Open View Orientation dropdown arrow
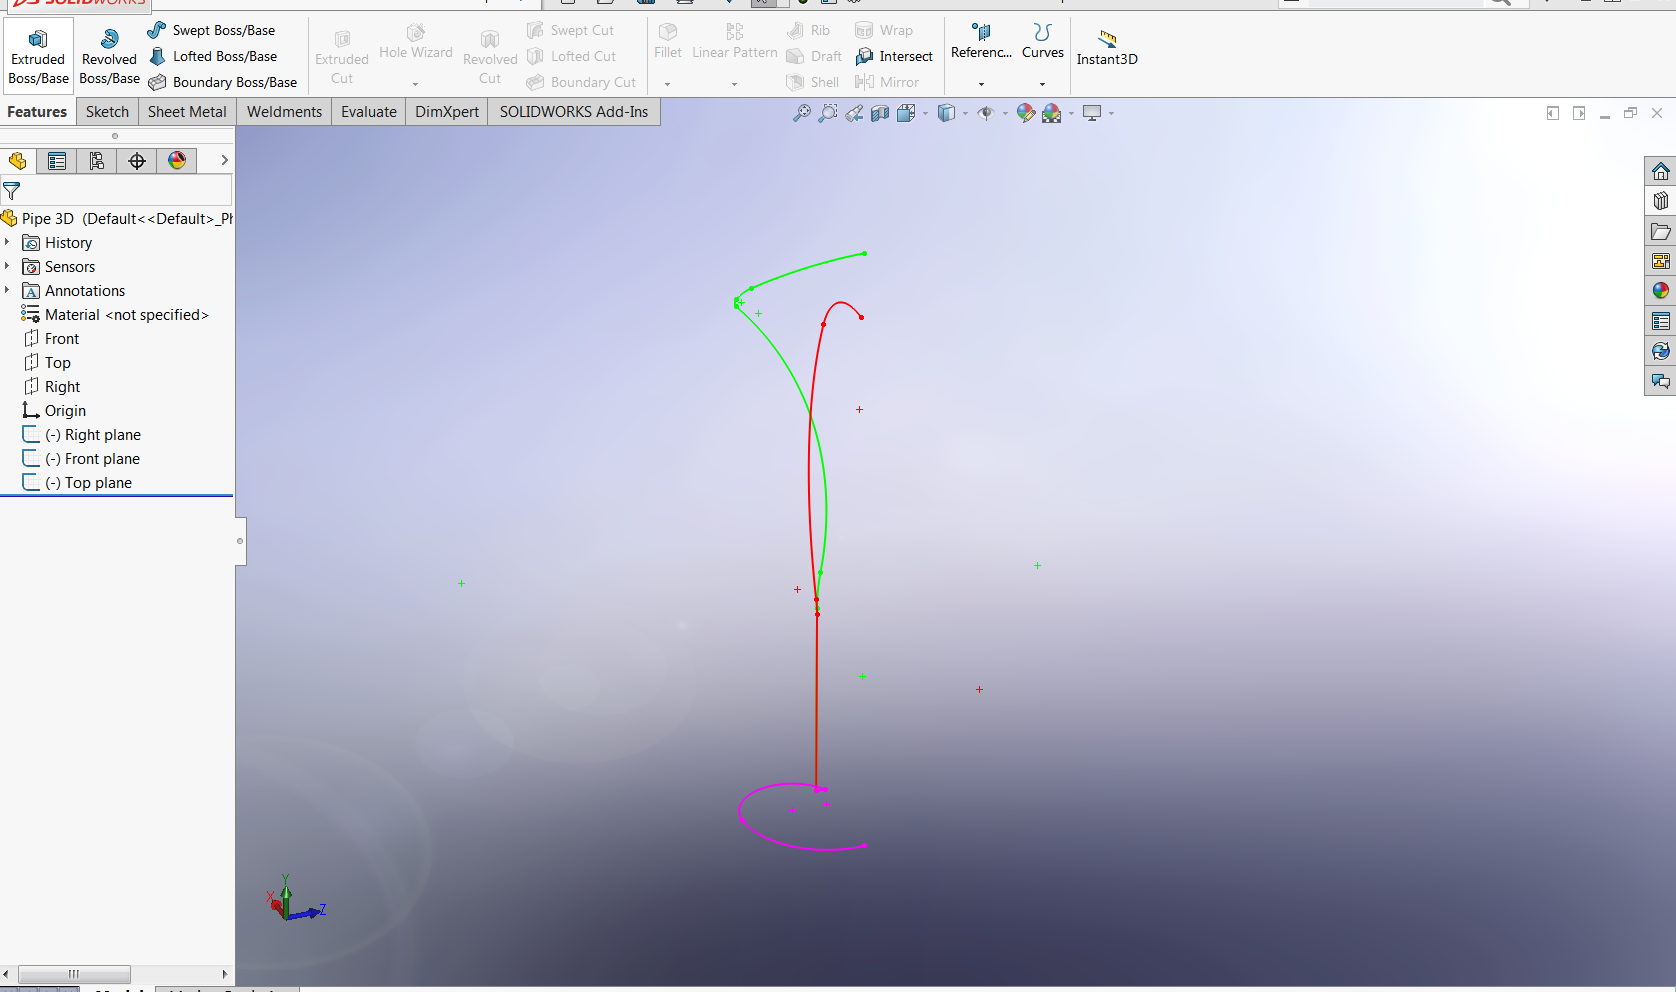 925,114
